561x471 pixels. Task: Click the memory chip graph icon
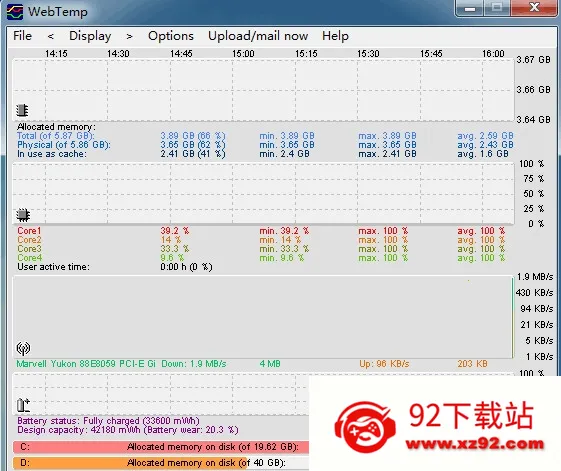tap(22, 110)
